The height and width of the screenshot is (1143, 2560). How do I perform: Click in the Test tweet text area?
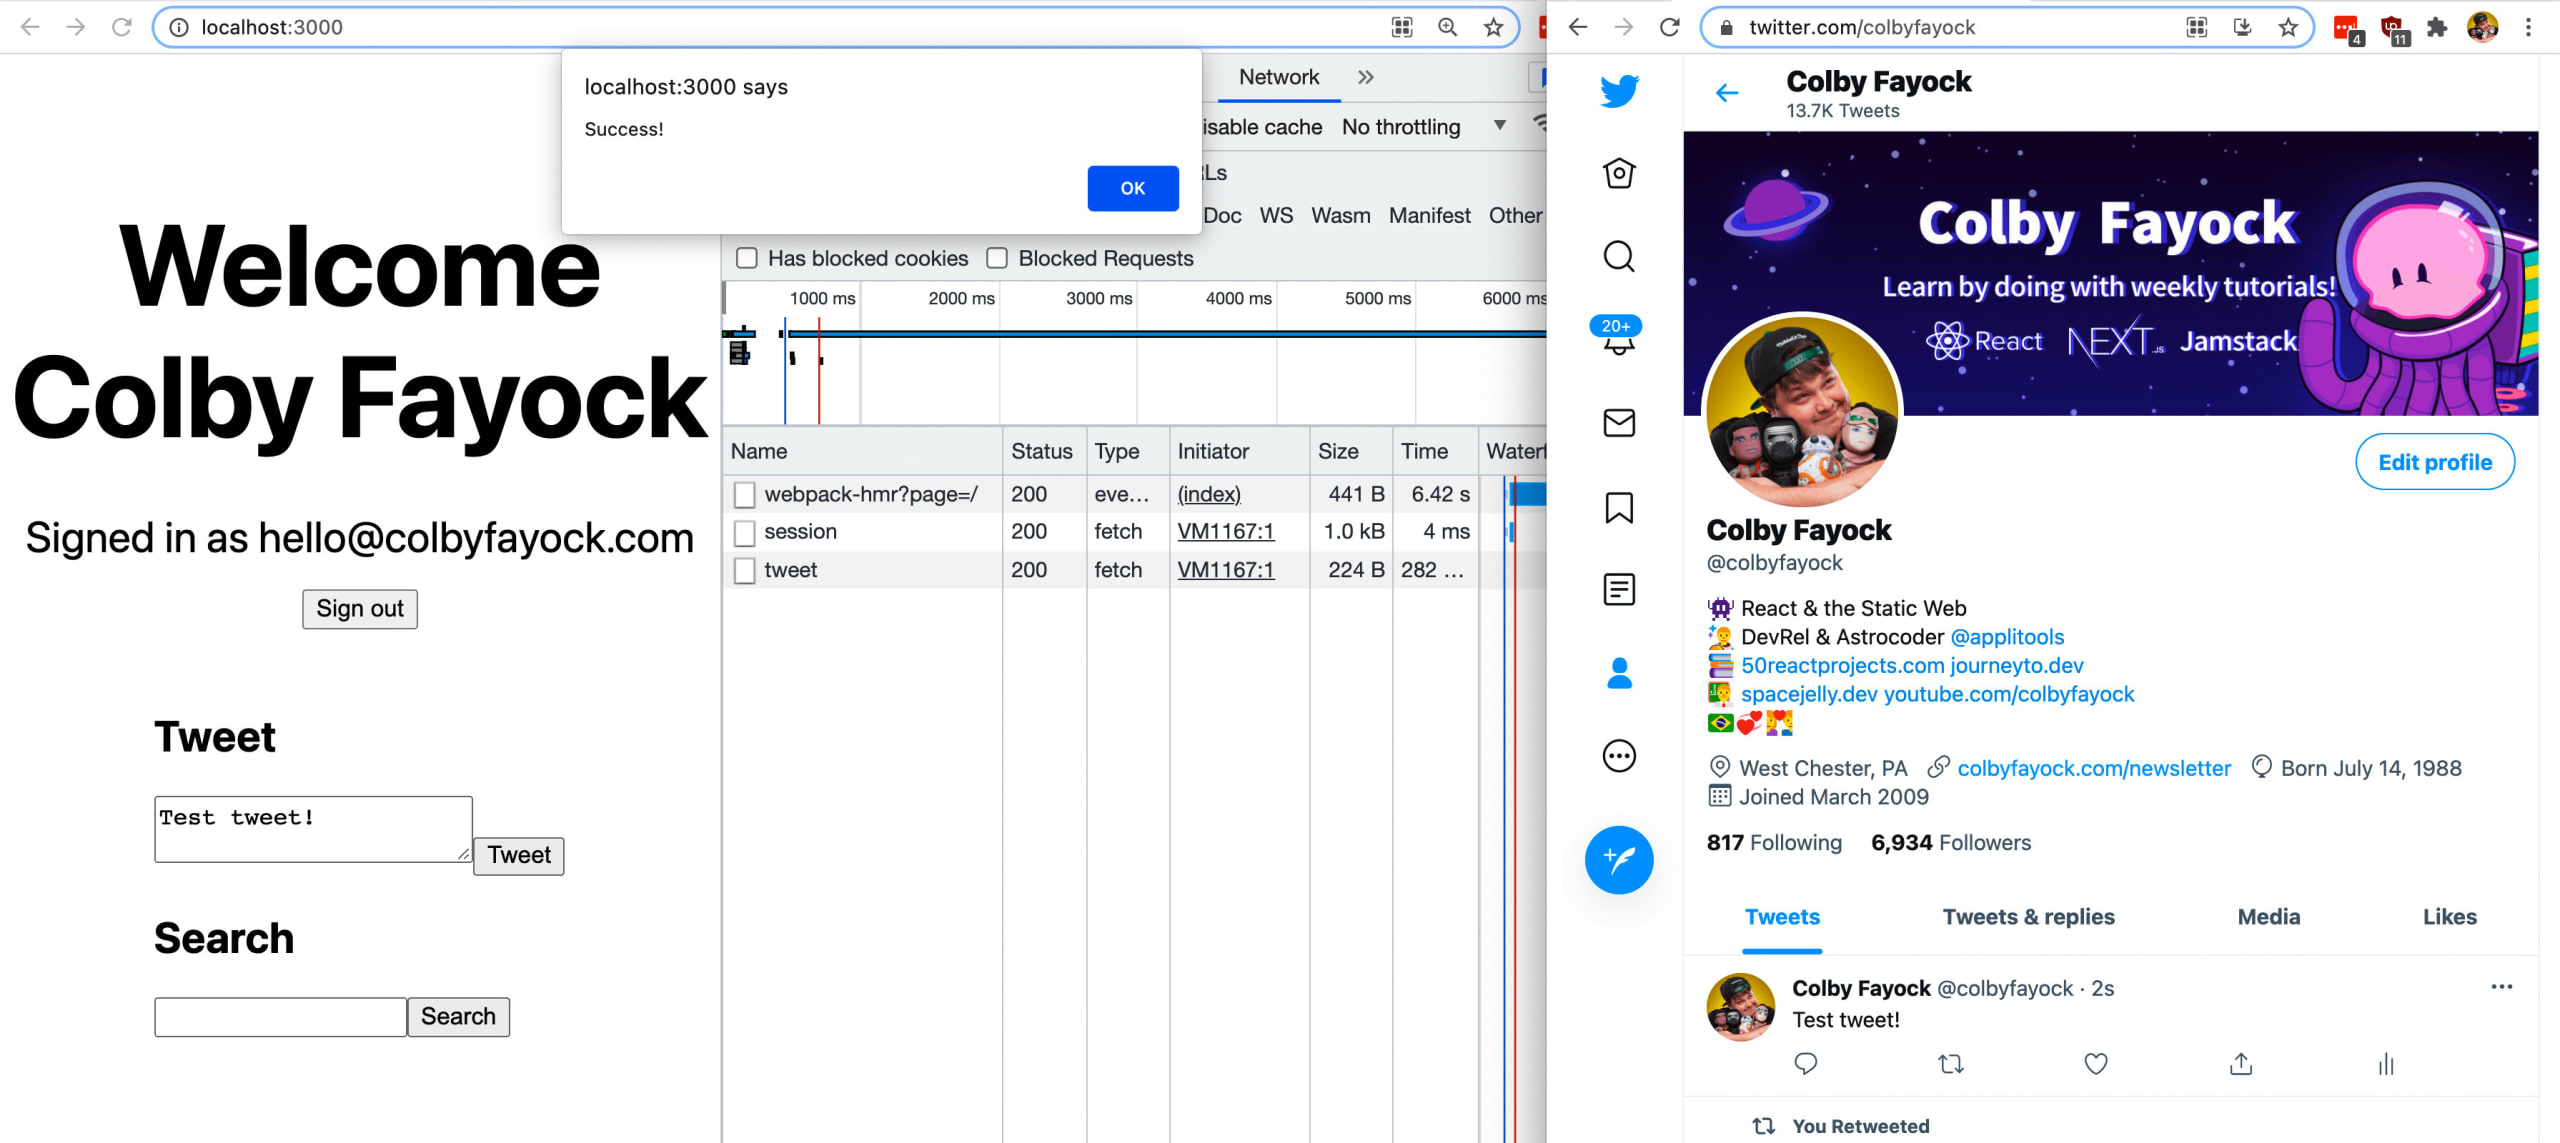click(313, 829)
